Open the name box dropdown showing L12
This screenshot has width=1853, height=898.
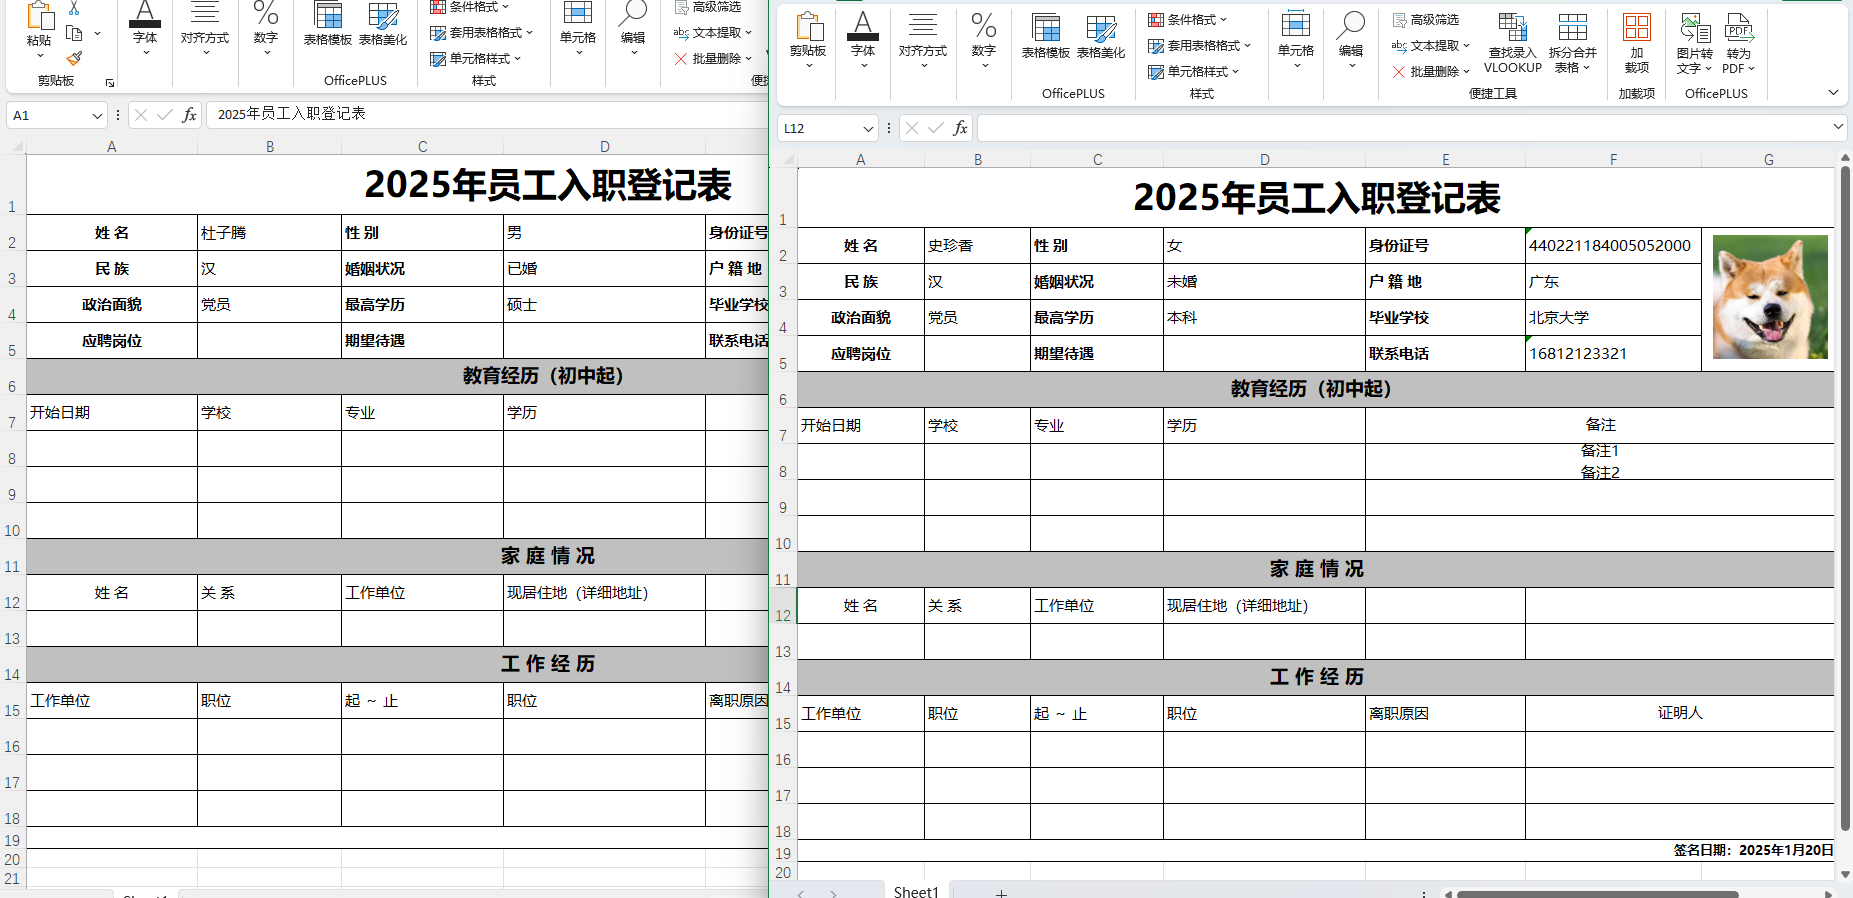click(x=867, y=129)
